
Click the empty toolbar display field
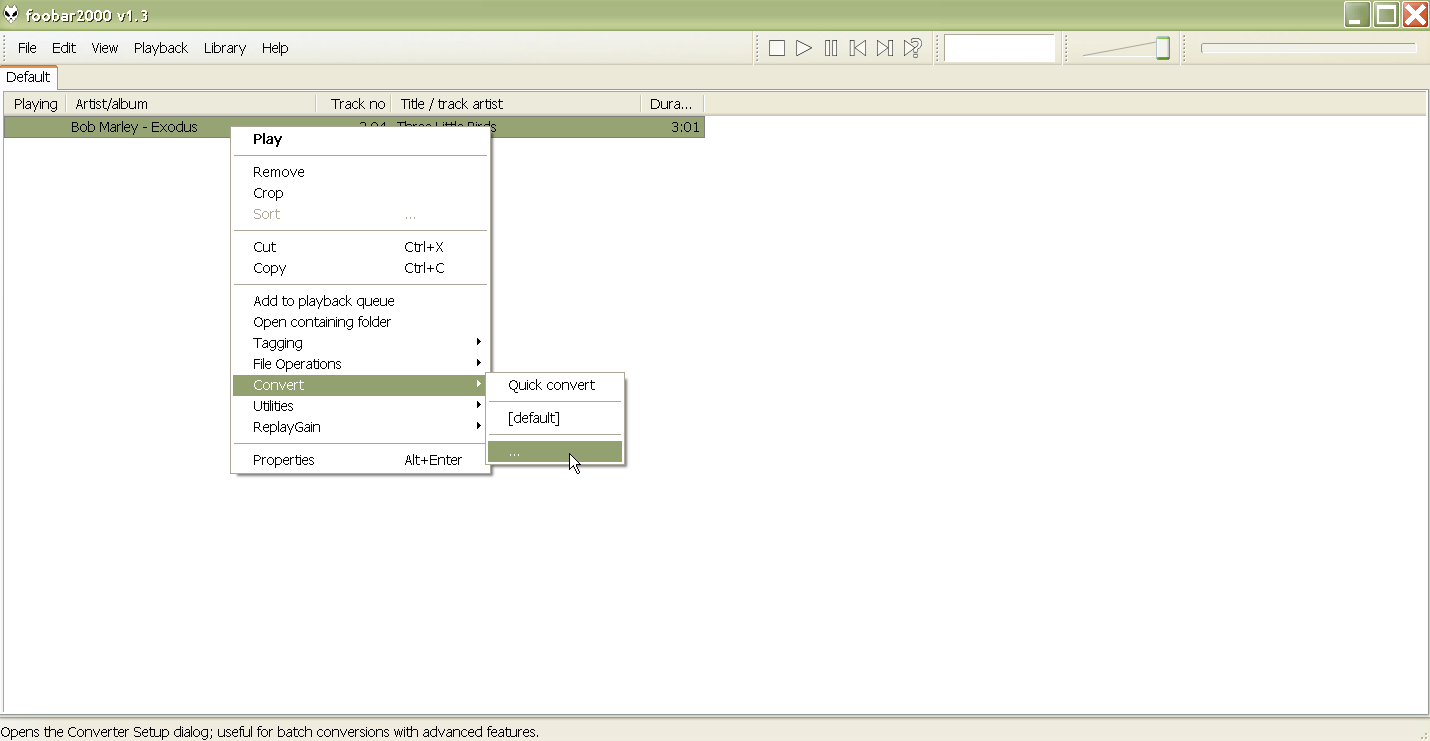click(1000, 48)
